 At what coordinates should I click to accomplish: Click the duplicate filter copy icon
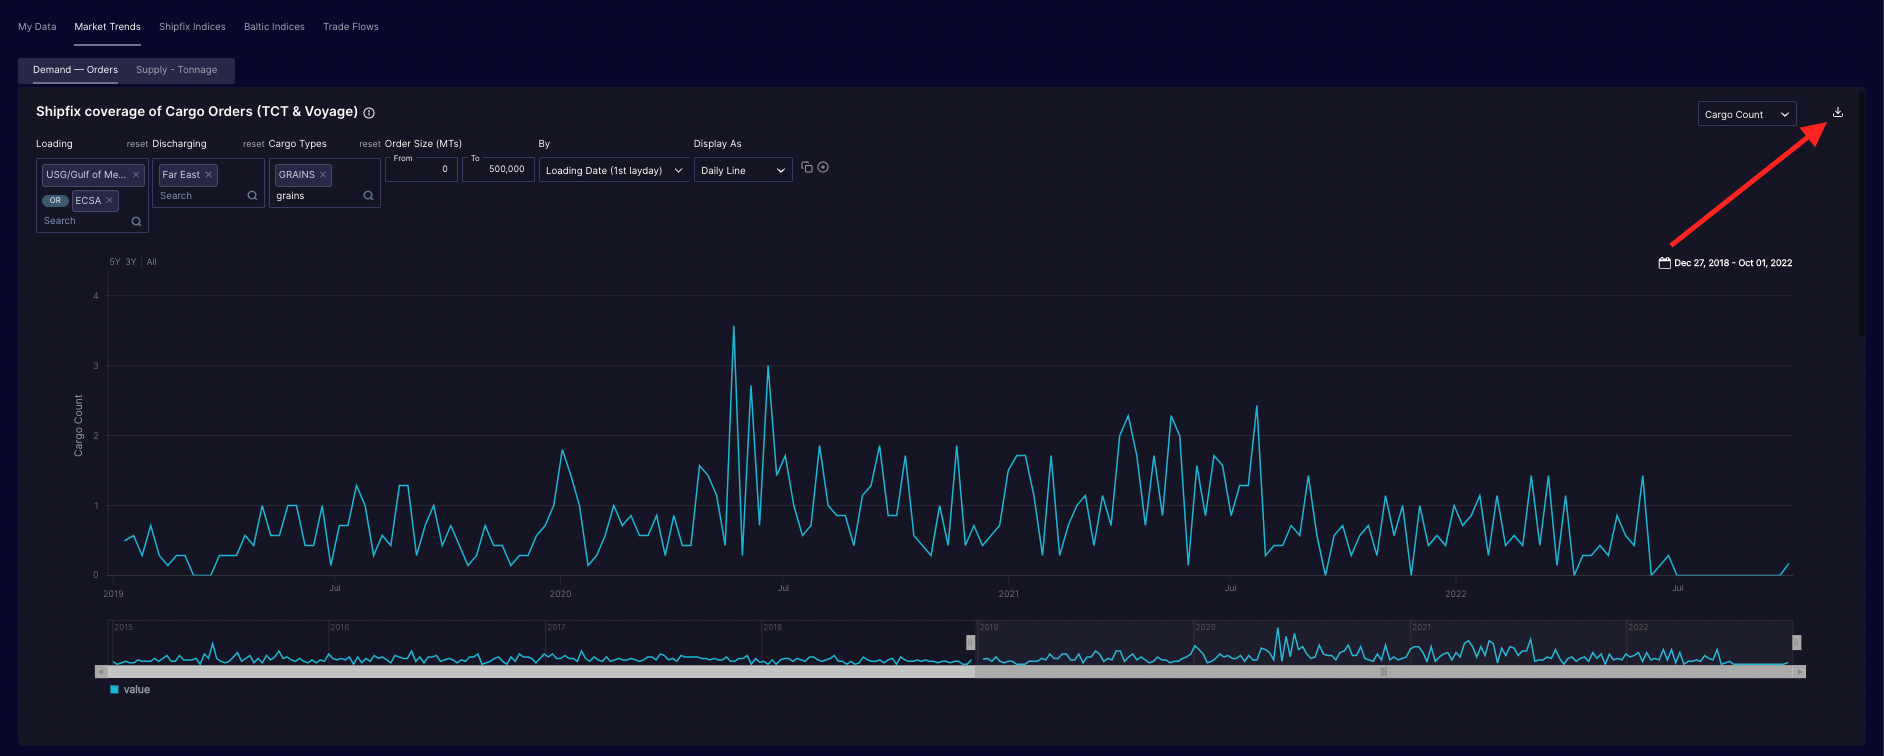pos(807,168)
